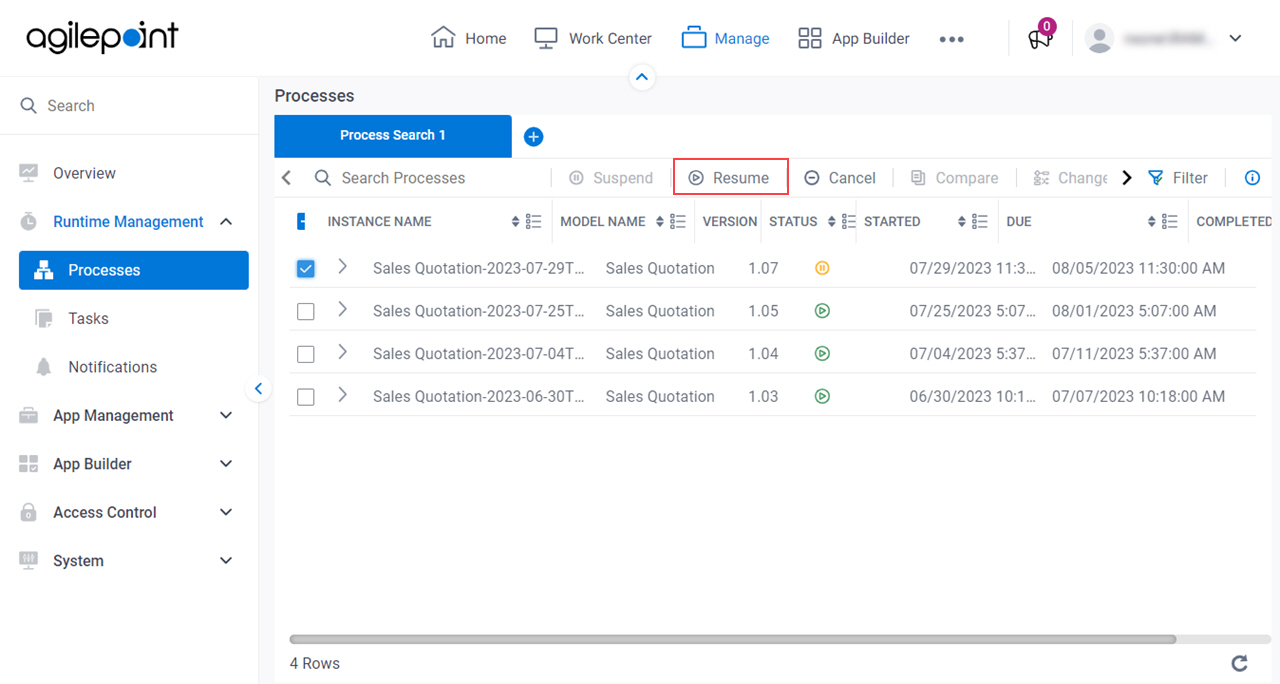This screenshot has height=684, width=1280.
Task: Expand the App Builder sidebar section
Action: [226, 464]
